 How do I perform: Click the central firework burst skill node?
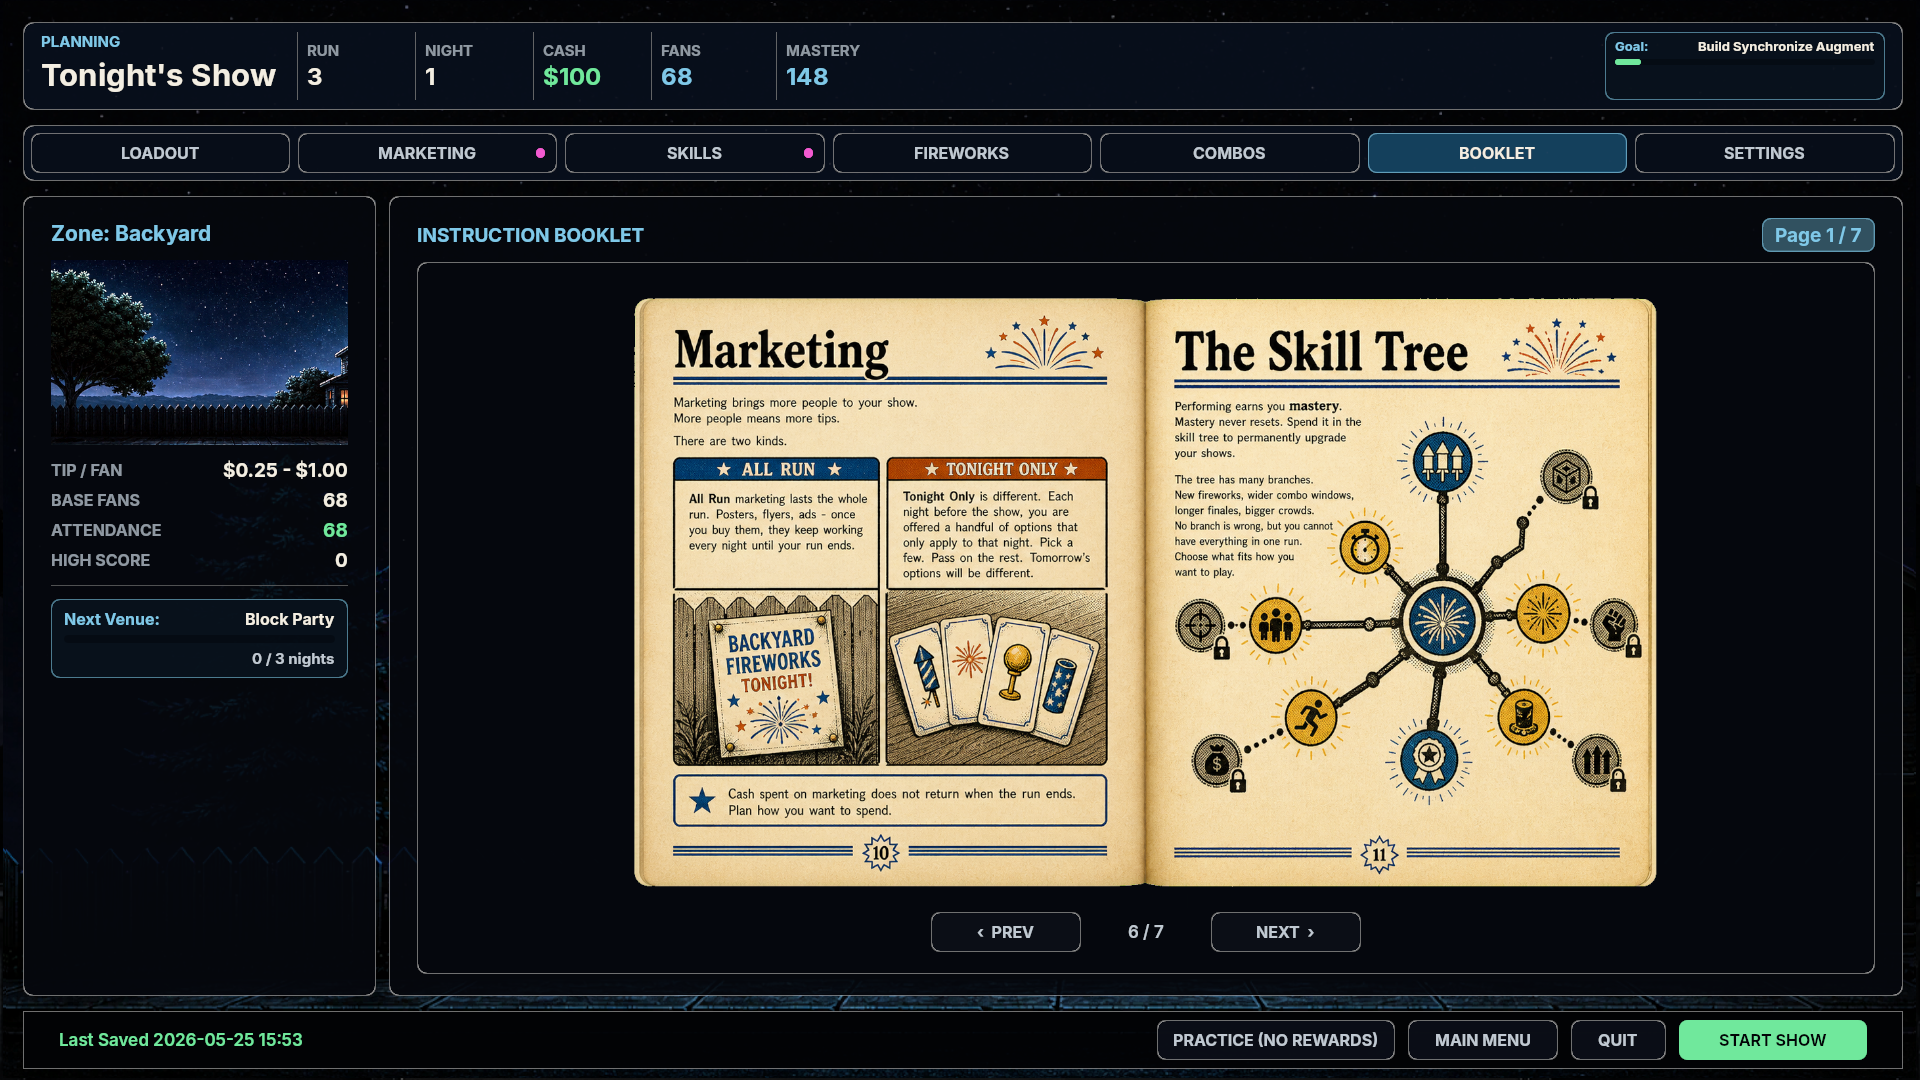(x=1441, y=621)
